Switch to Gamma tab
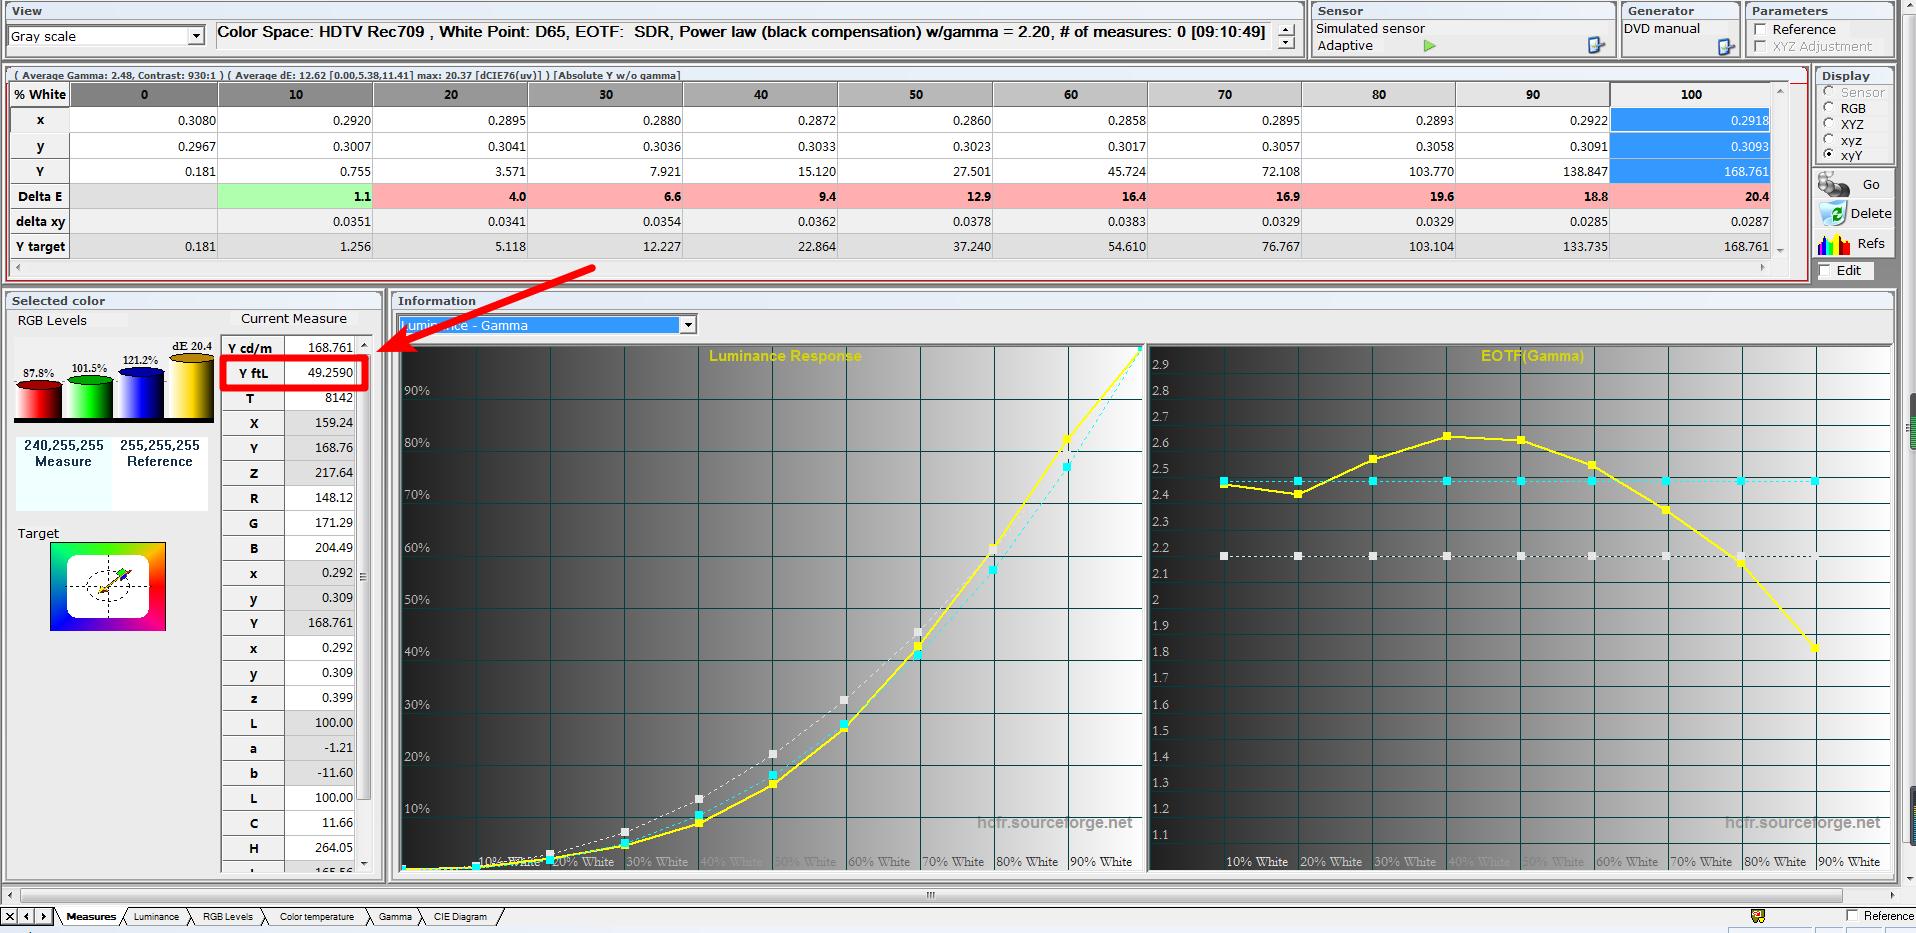The image size is (1916, 933). [395, 916]
